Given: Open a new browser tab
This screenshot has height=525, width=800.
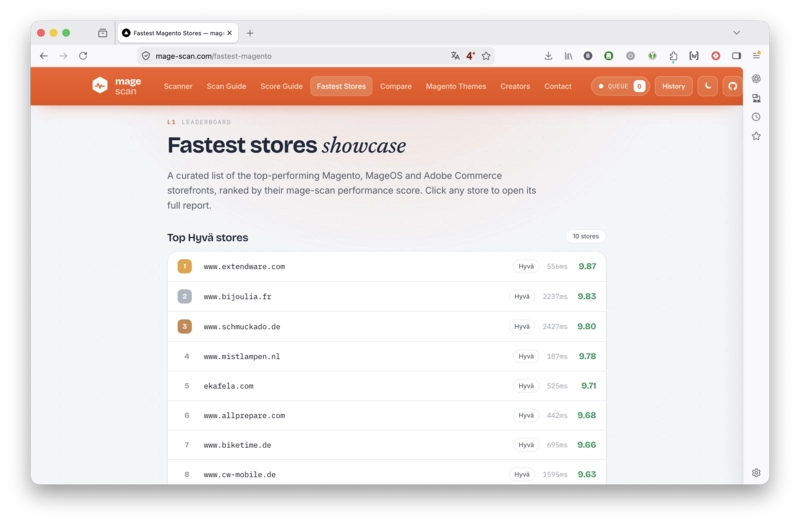Looking at the screenshot, I should [x=249, y=33].
